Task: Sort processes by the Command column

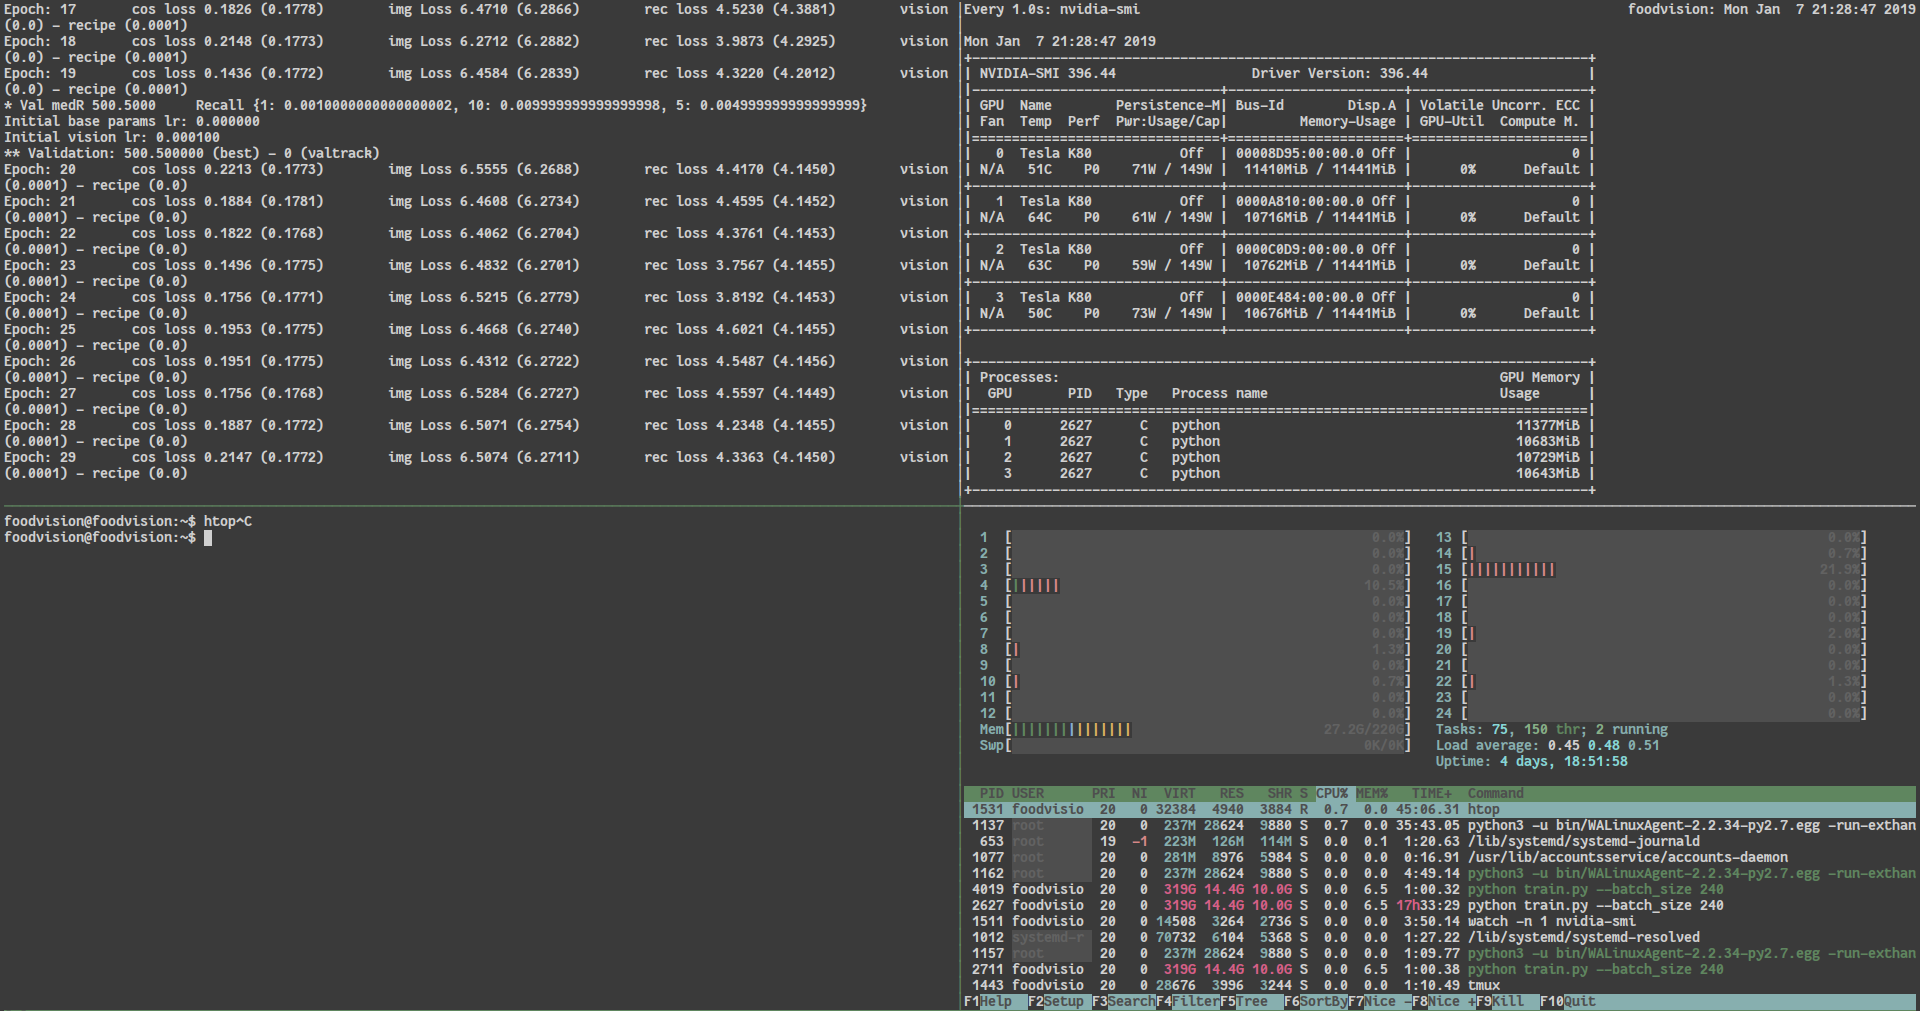Action: click(1494, 793)
